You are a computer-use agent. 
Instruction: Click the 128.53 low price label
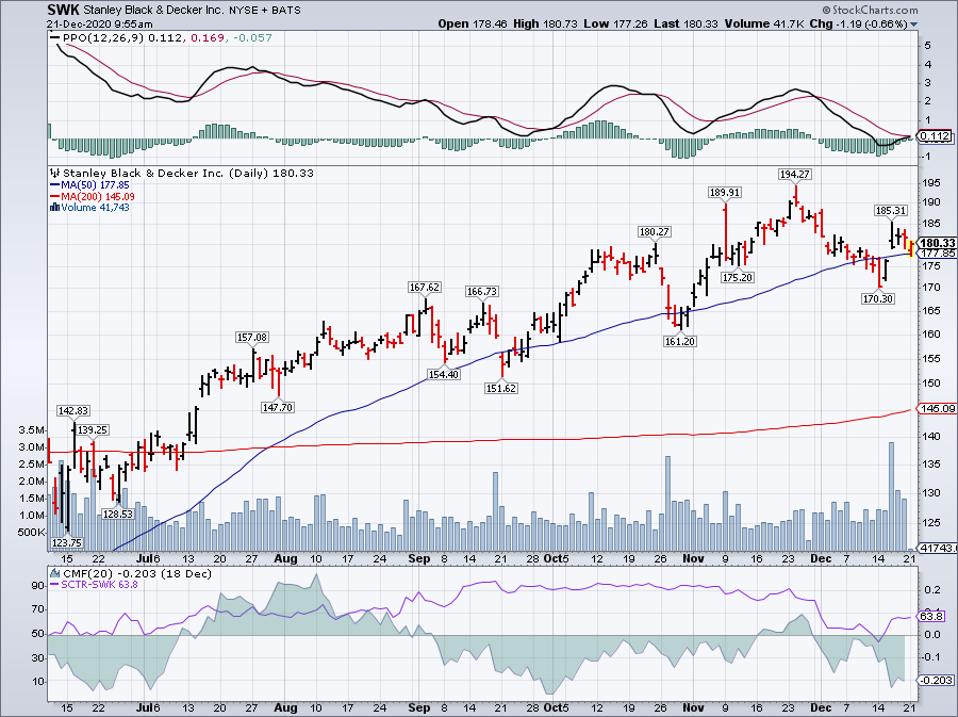[118, 514]
